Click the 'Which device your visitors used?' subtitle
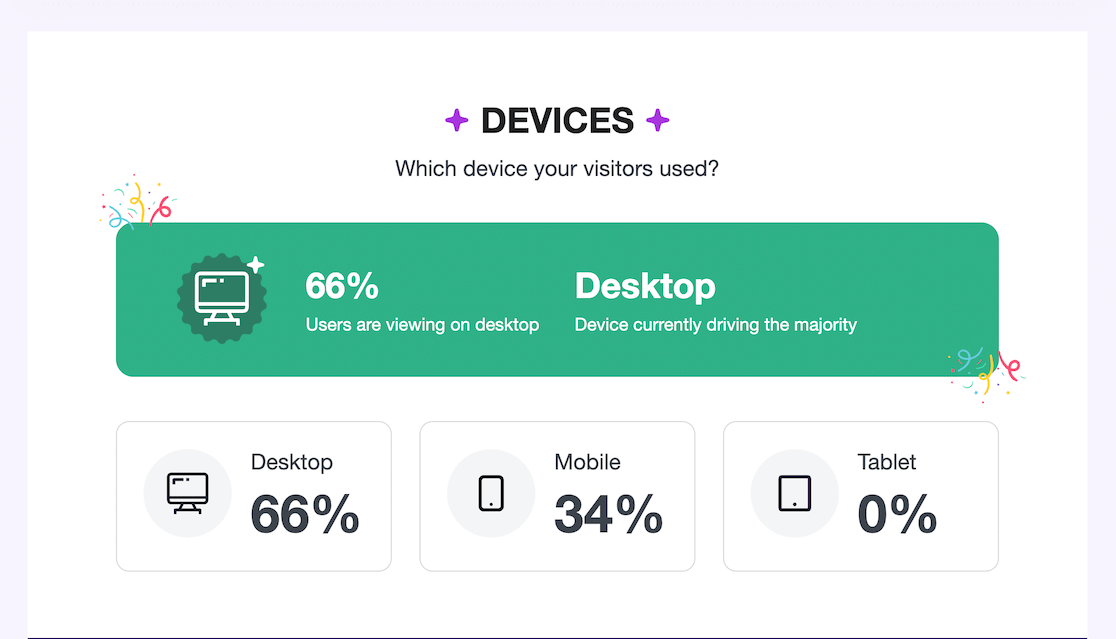Viewport: 1116px width, 639px height. (557, 168)
